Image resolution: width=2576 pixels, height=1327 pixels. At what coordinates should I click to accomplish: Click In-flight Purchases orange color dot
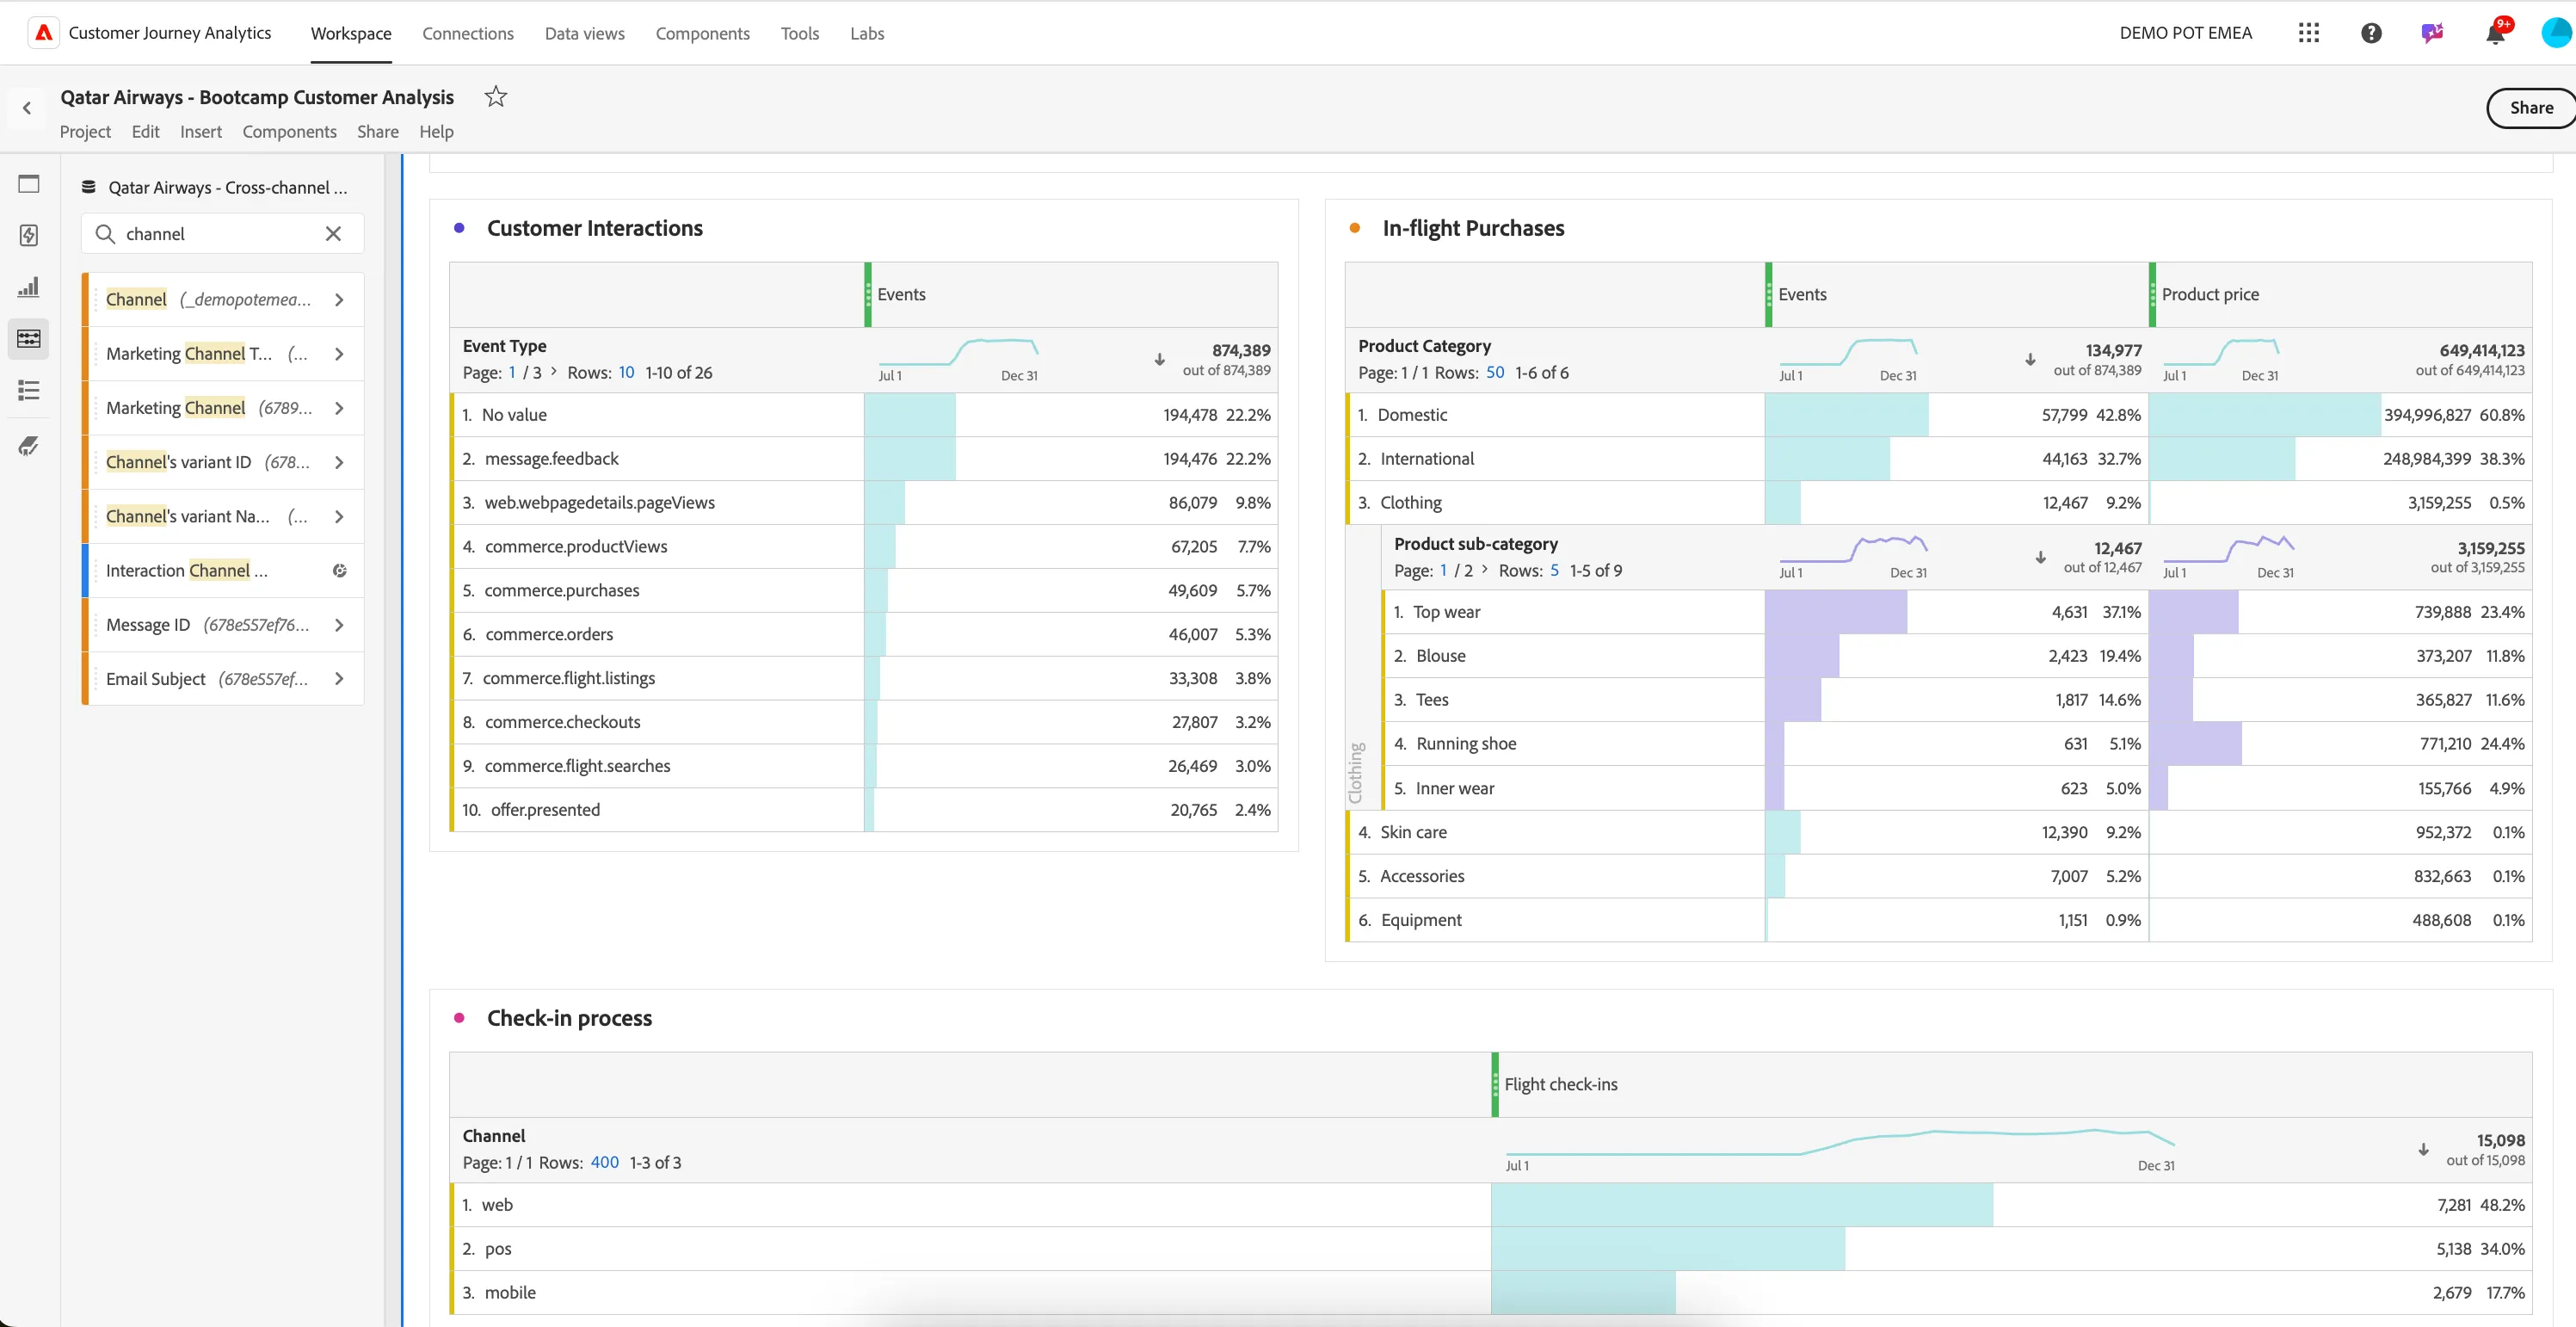1355,228
